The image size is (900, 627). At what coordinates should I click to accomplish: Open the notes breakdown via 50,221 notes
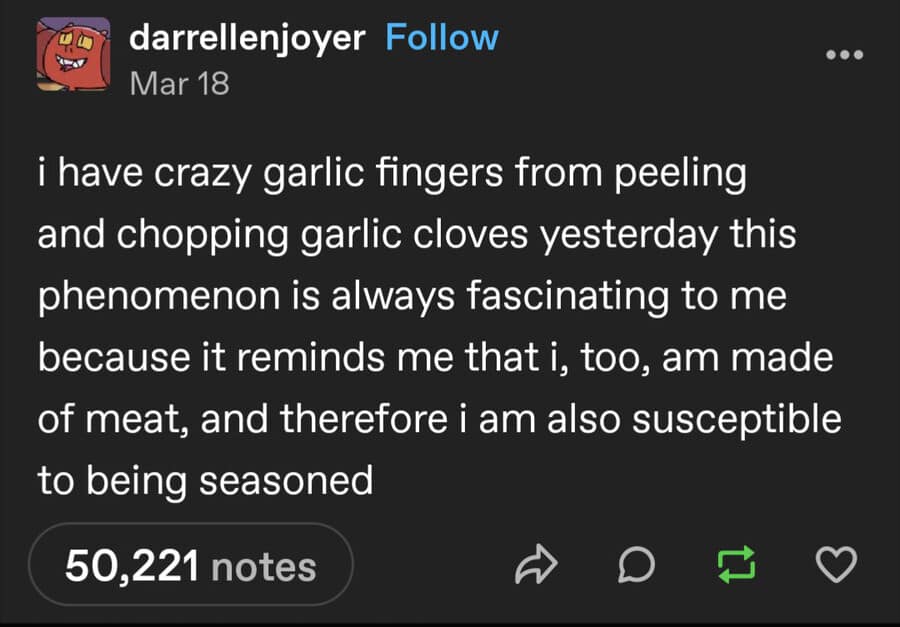(190, 565)
